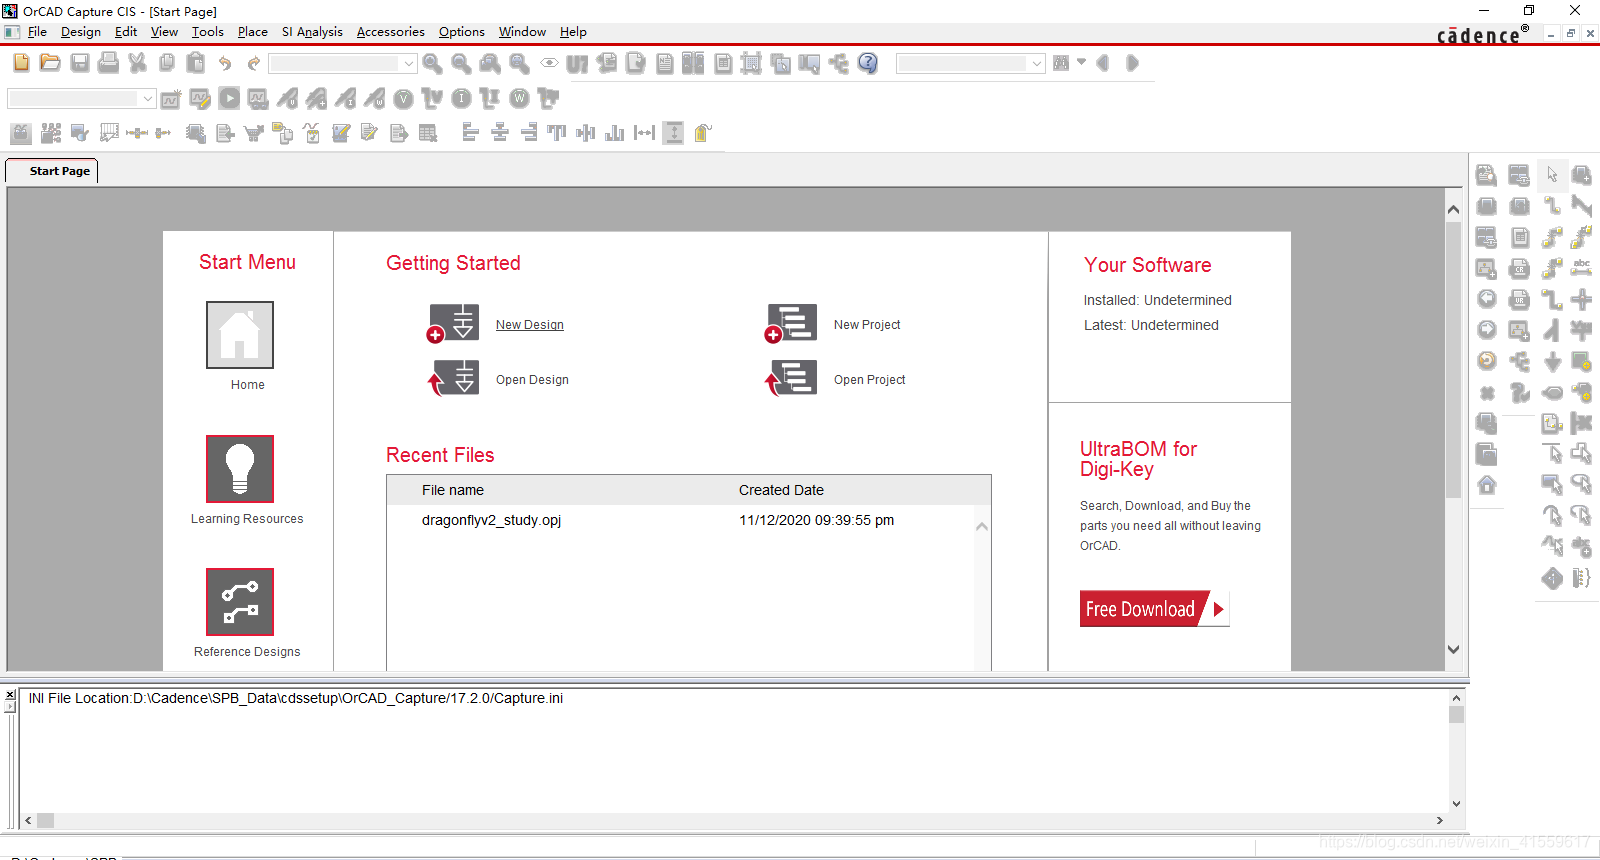
Task: Open the Design menu
Action: click(81, 32)
